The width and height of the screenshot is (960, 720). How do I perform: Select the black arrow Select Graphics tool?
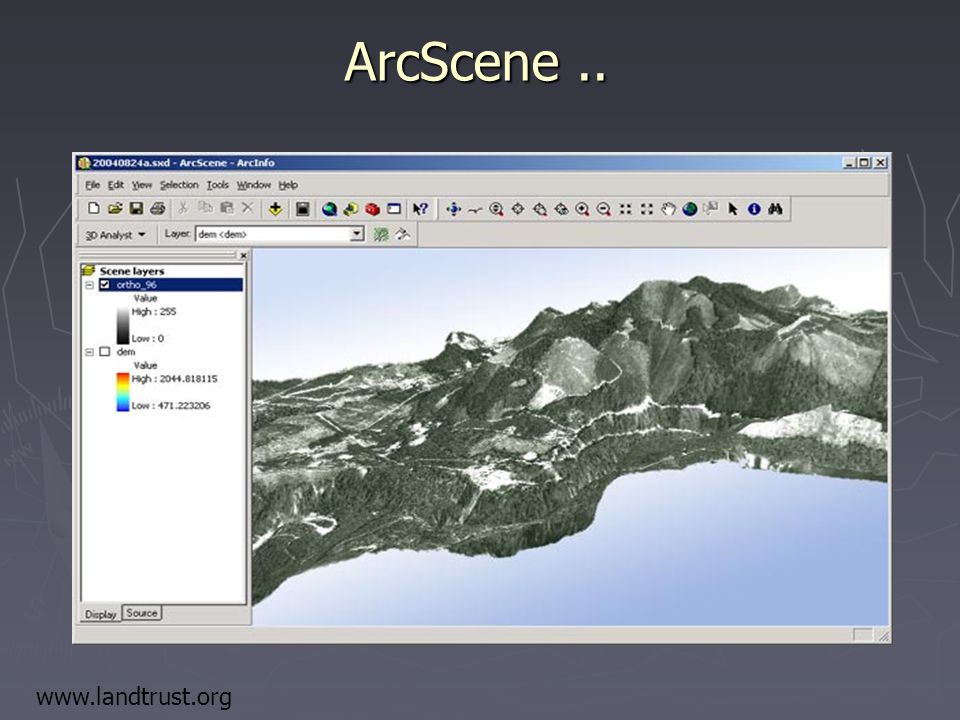[732, 209]
